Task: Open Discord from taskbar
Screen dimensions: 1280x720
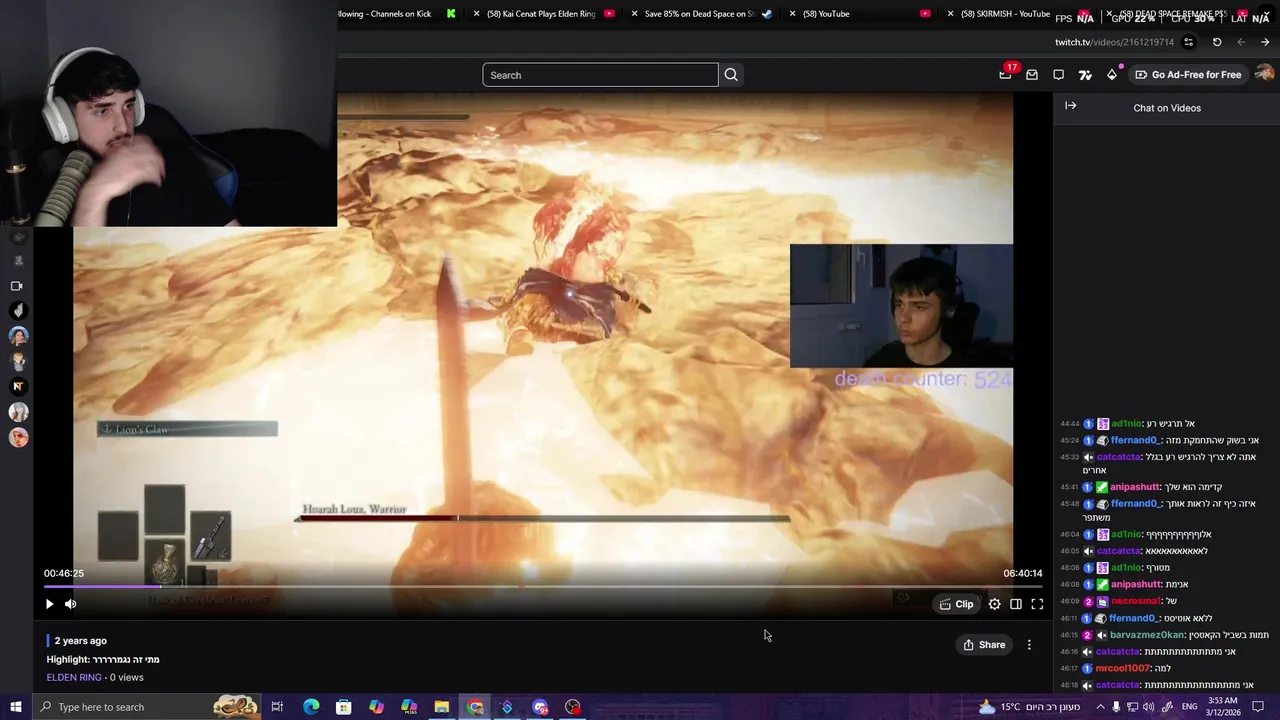Action: [x=540, y=707]
